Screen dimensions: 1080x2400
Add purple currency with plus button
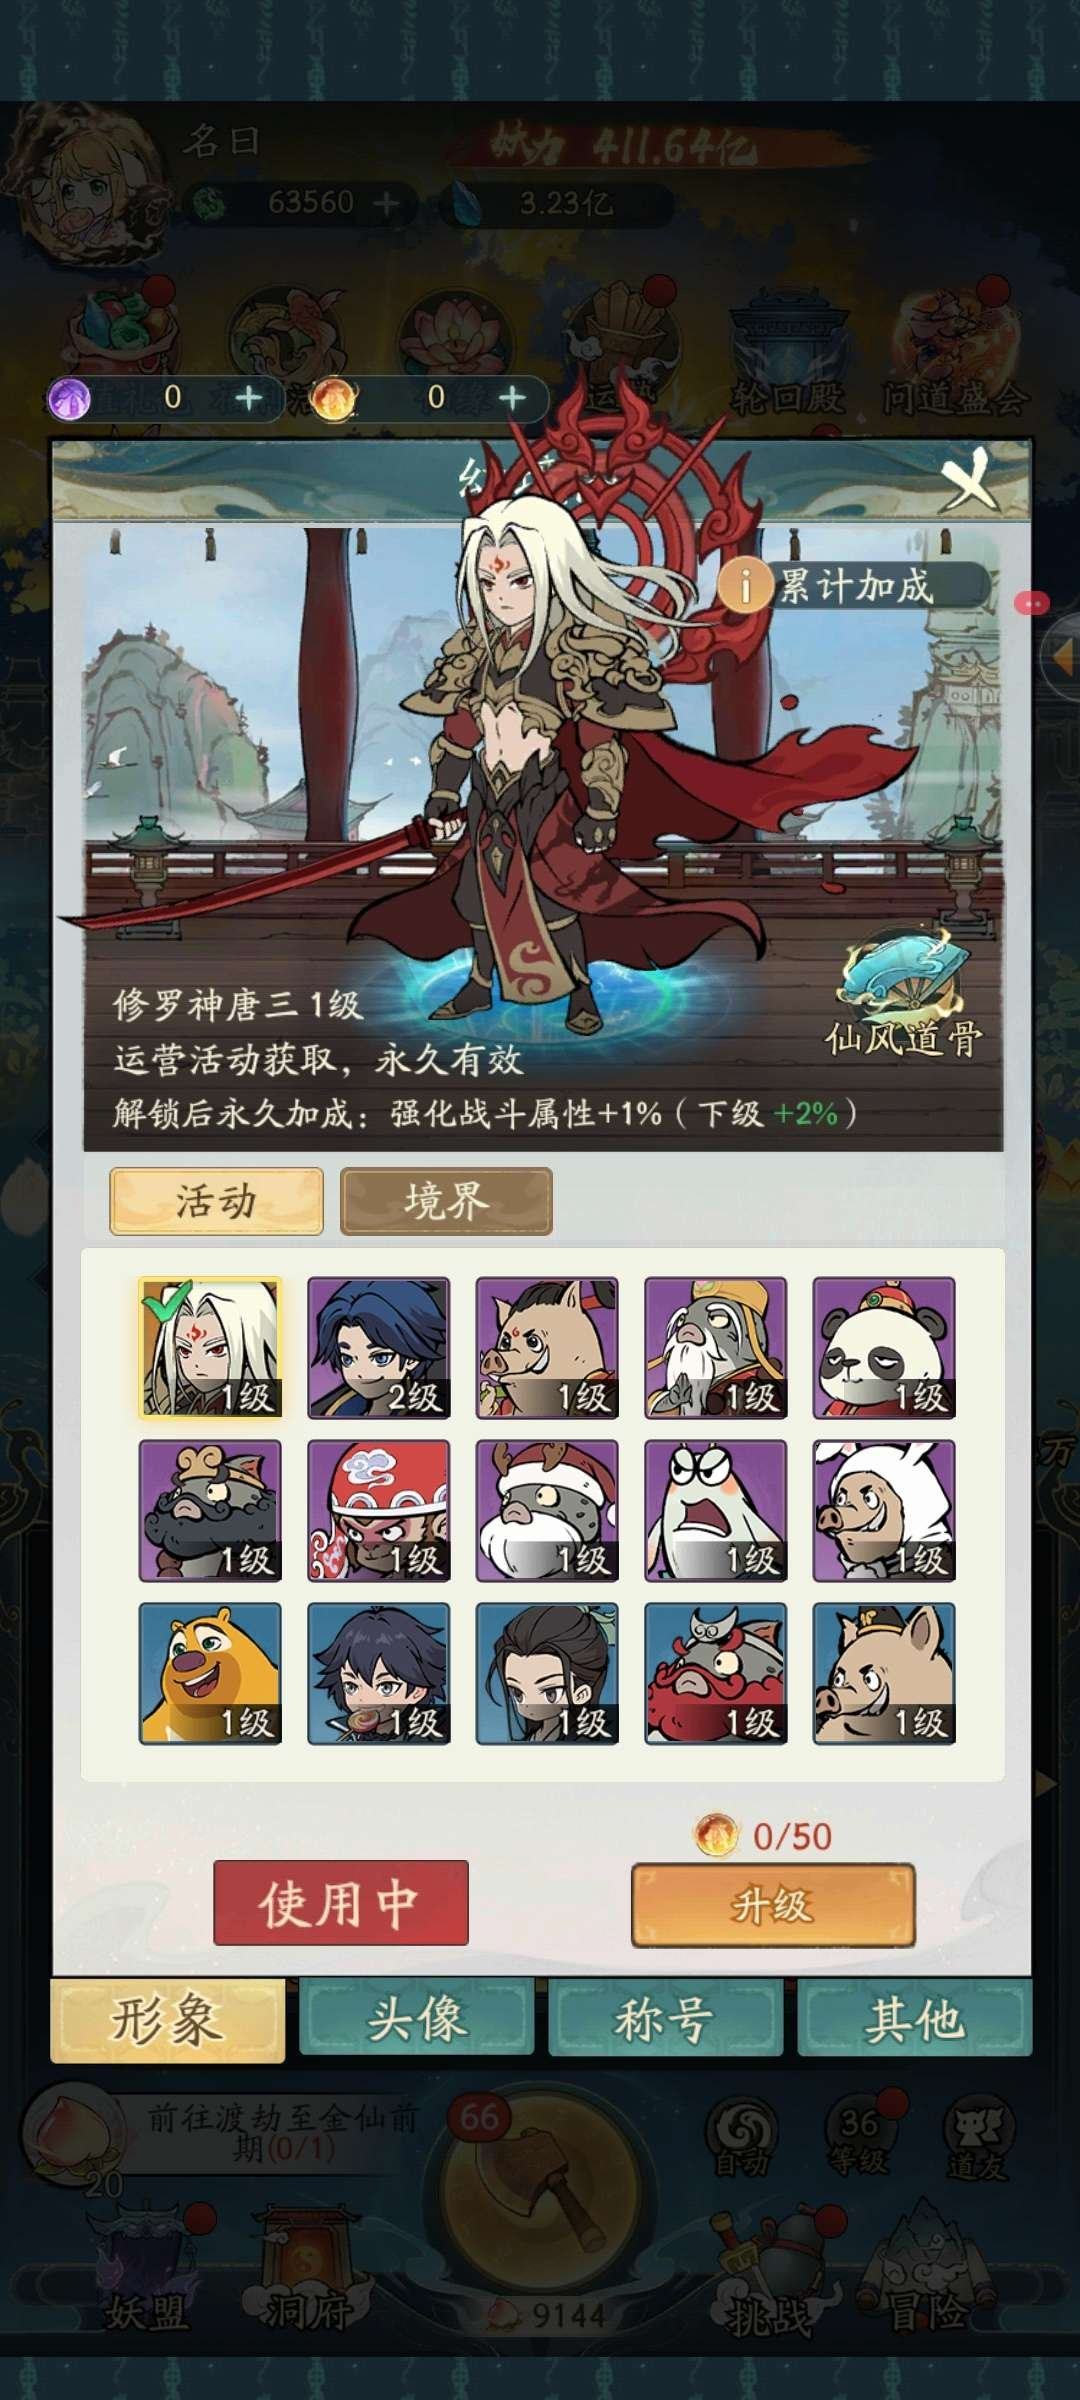click(248, 399)
